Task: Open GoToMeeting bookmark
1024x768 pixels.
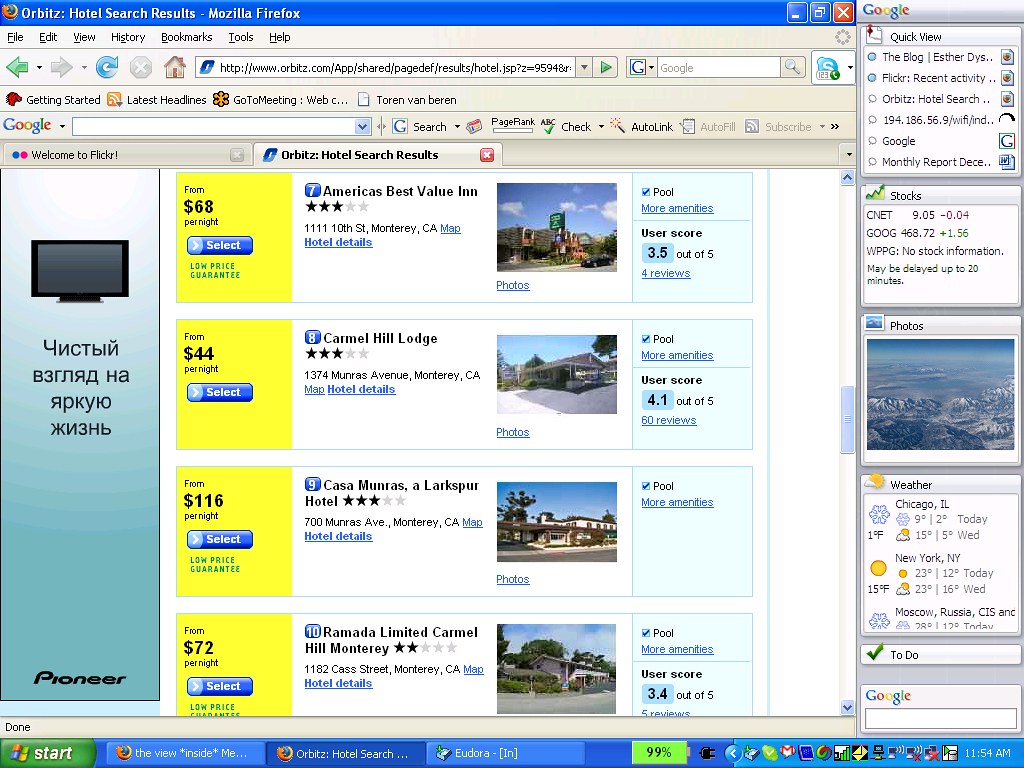Action: [x=281, y=100]
